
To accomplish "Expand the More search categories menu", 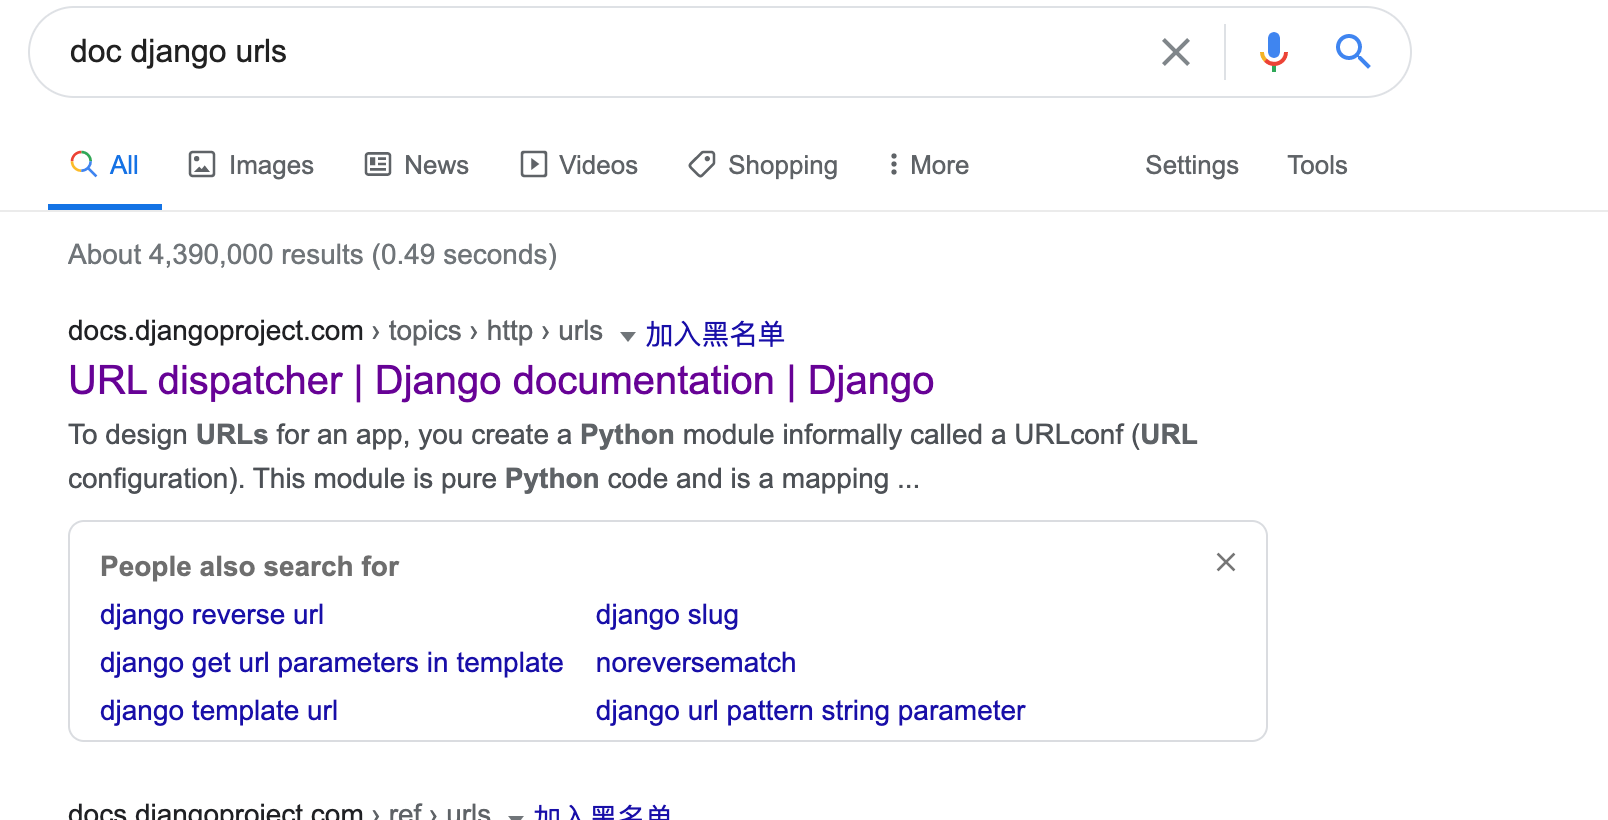I will (x=928, y=165).
